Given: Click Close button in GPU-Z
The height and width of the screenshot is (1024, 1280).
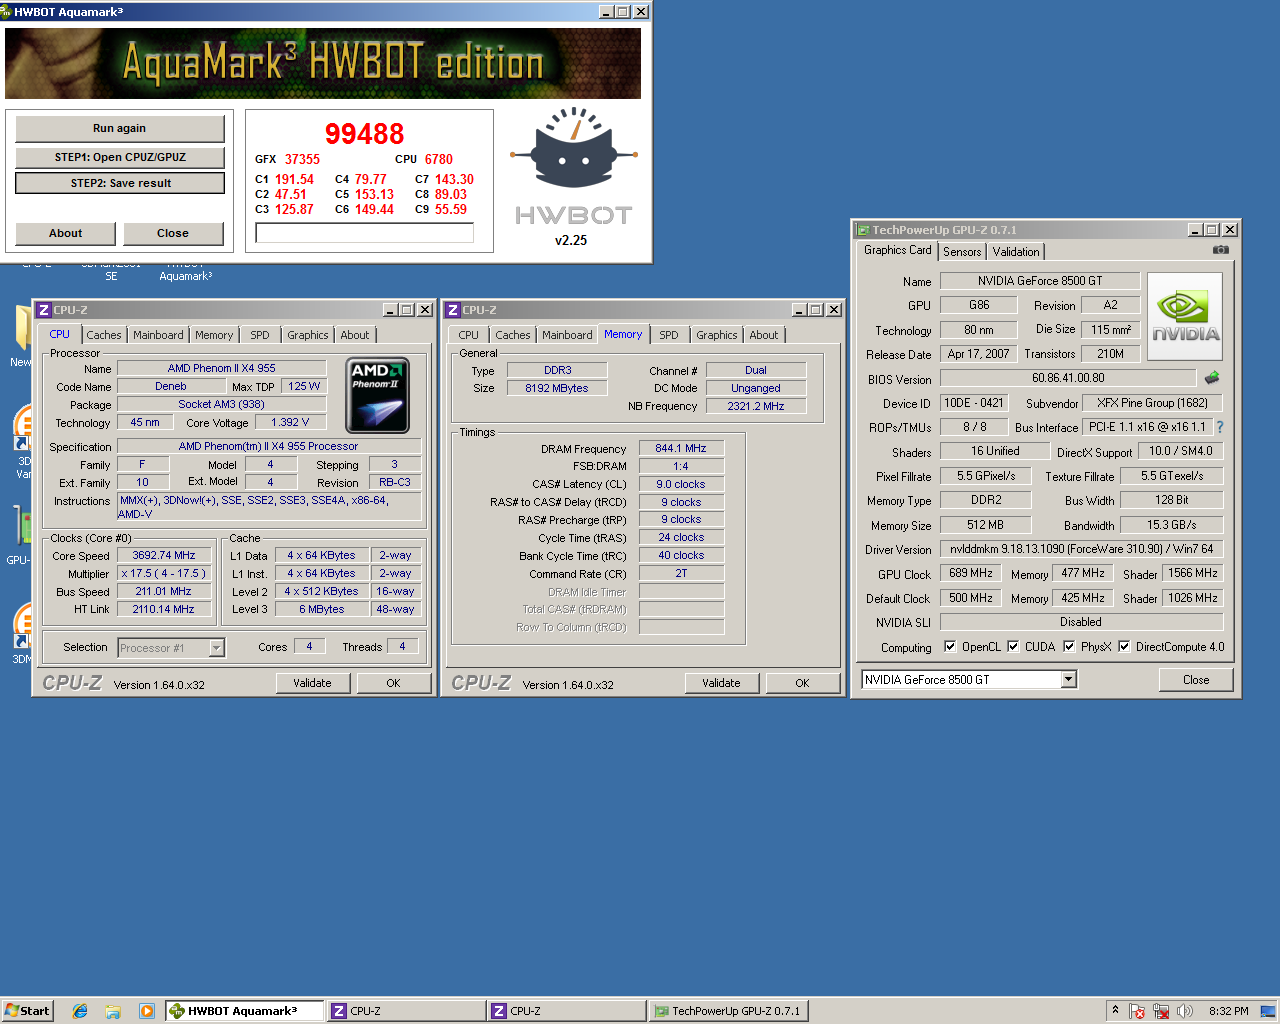Looking at the screenshot, I should (1196, 680).
